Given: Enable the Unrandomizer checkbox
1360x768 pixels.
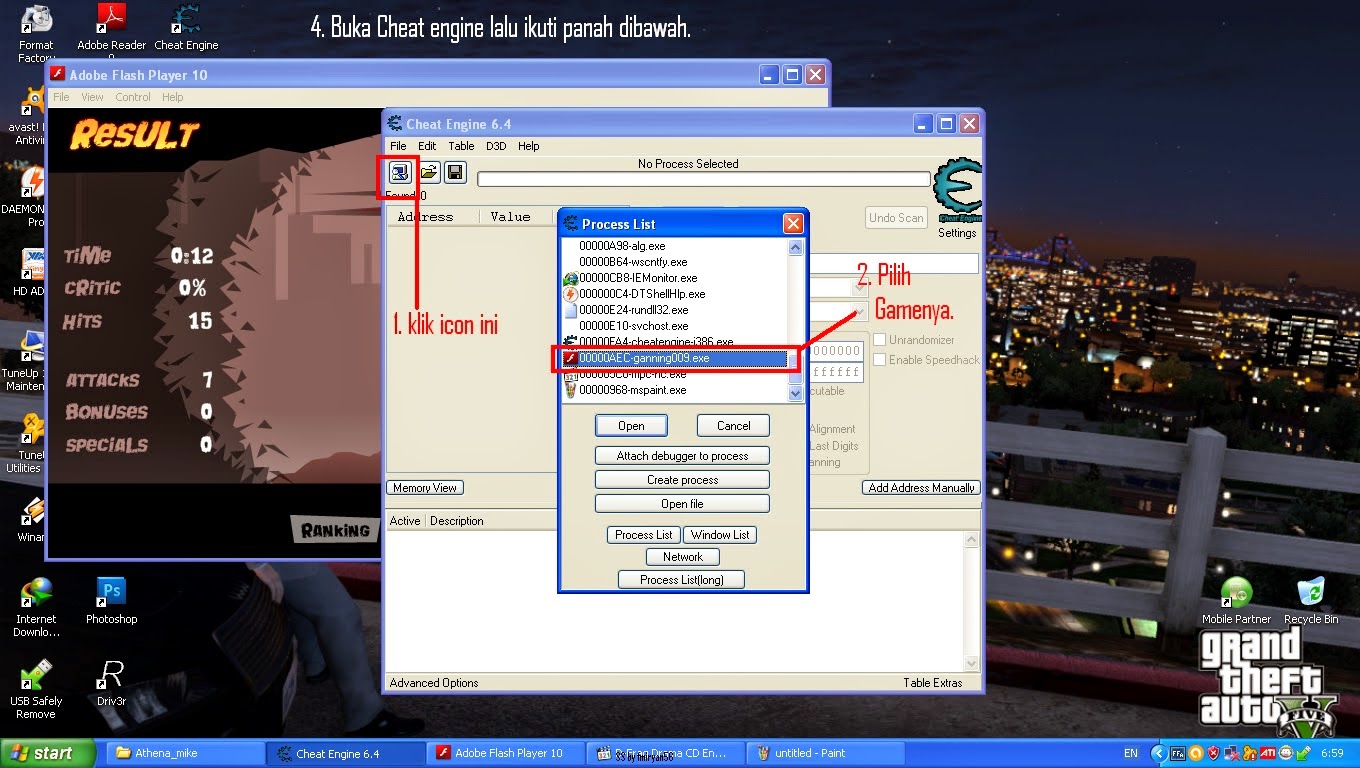Looking at the screenshot, I should pos(880,340).
